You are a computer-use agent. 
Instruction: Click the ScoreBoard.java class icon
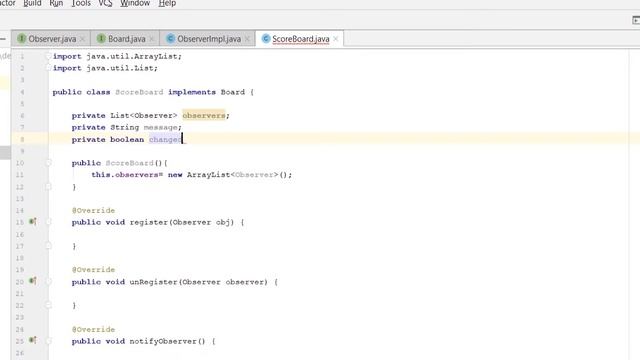pyautogui.click(x=266, y=39)
